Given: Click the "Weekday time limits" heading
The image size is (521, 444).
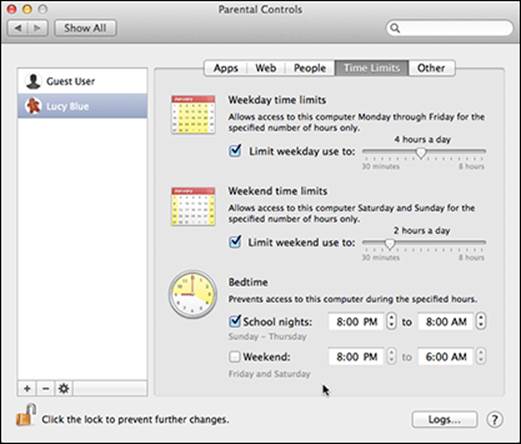Looking at the screenshot, I should click(x=277, y=100).
